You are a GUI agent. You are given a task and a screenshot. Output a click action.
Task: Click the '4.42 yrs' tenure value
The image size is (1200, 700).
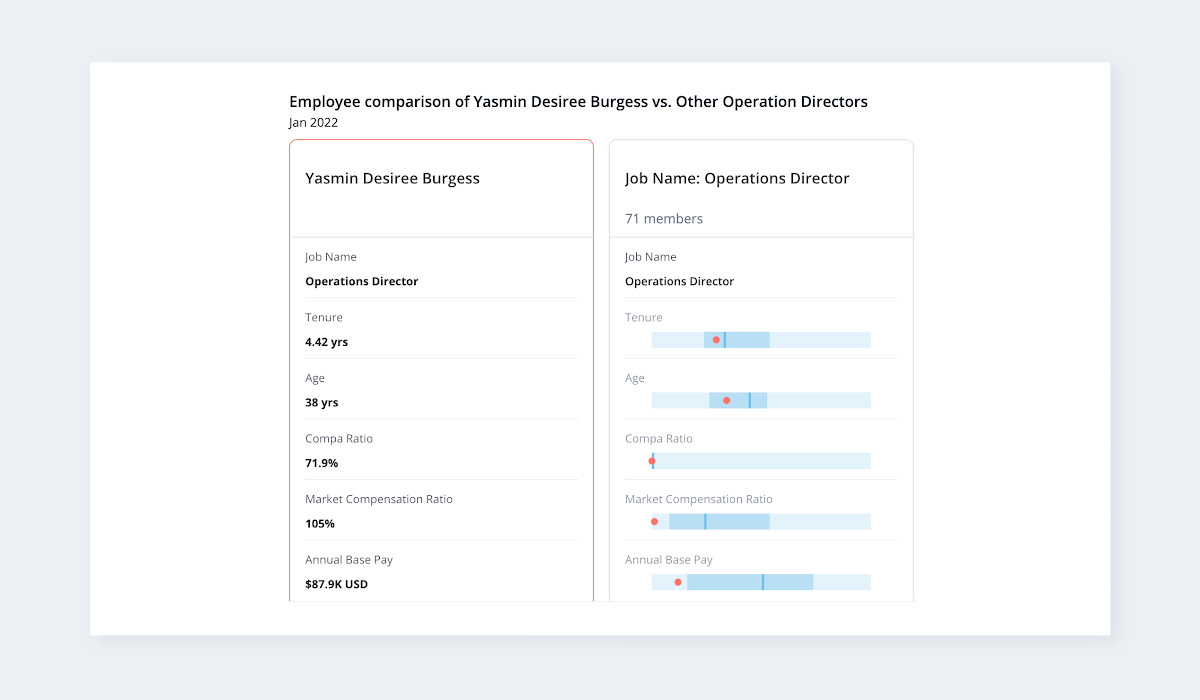coord(327,342)
